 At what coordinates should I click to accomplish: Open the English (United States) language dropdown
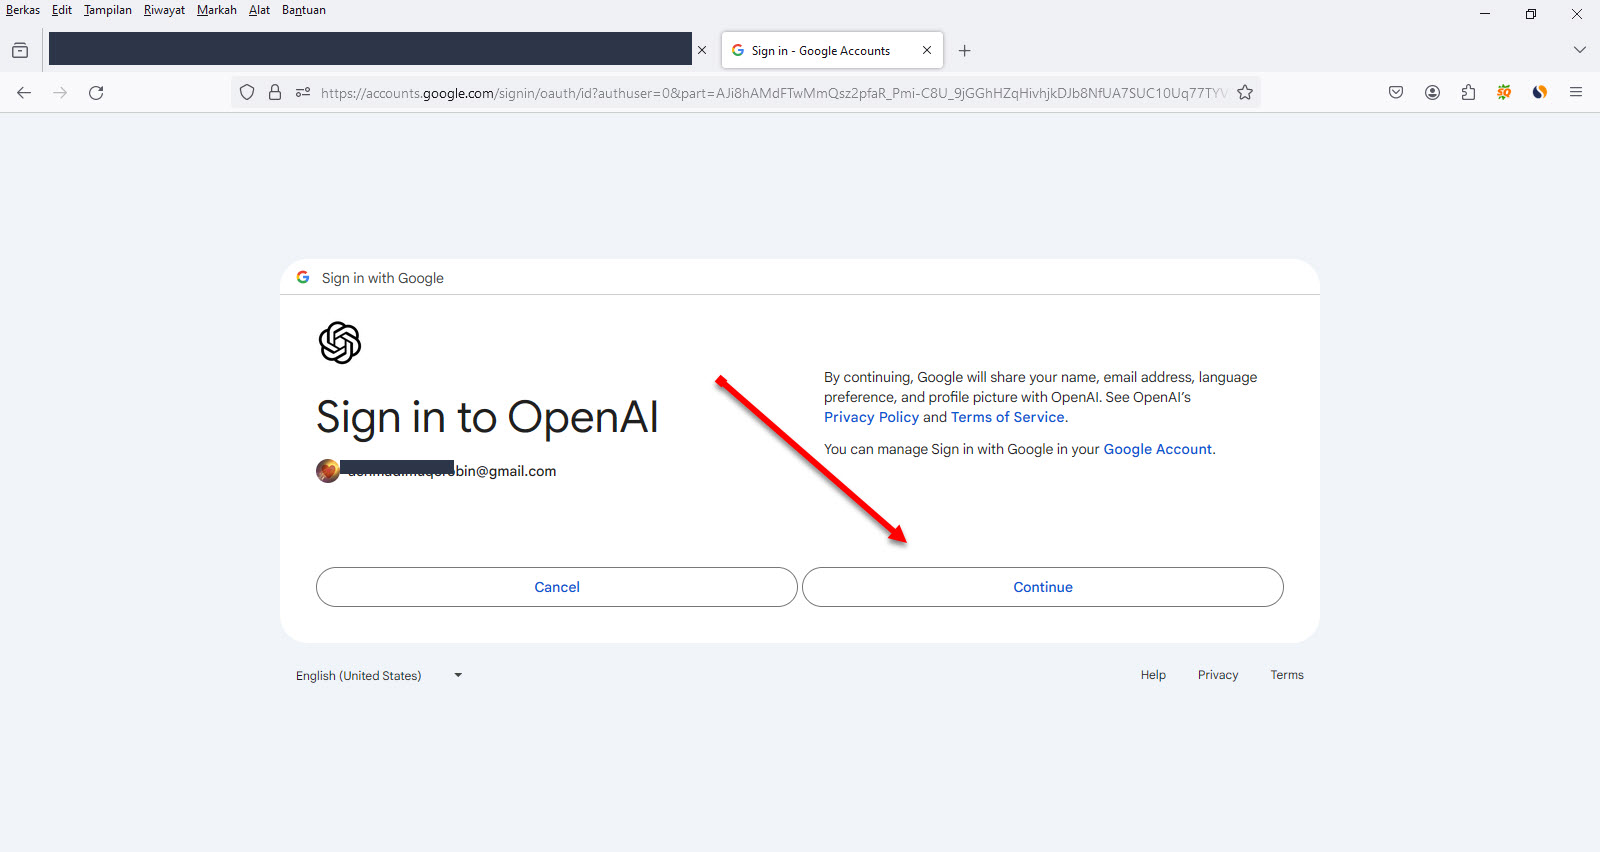click(378, 676)
